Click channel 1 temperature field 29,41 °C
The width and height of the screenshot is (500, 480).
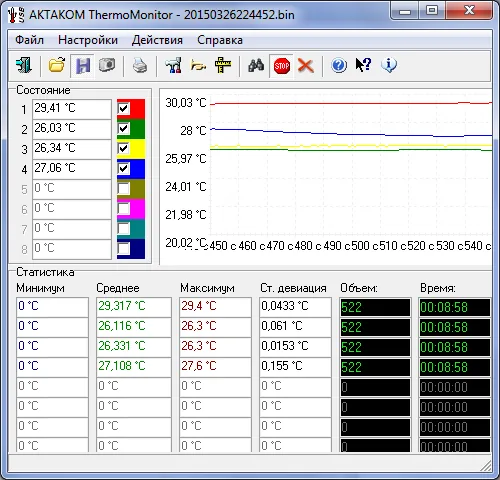(72, 109)
